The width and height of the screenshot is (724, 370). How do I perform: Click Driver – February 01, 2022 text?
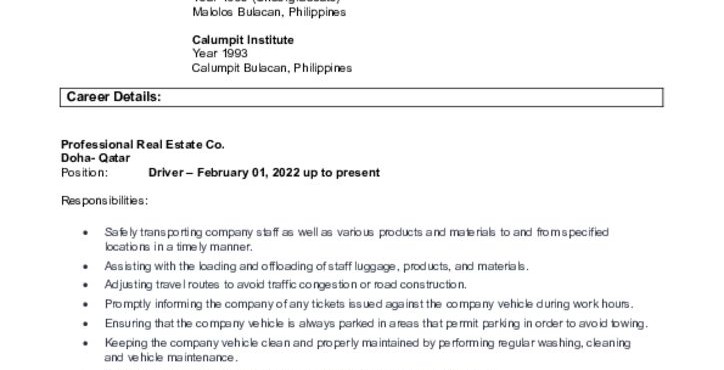coord(224,173)
